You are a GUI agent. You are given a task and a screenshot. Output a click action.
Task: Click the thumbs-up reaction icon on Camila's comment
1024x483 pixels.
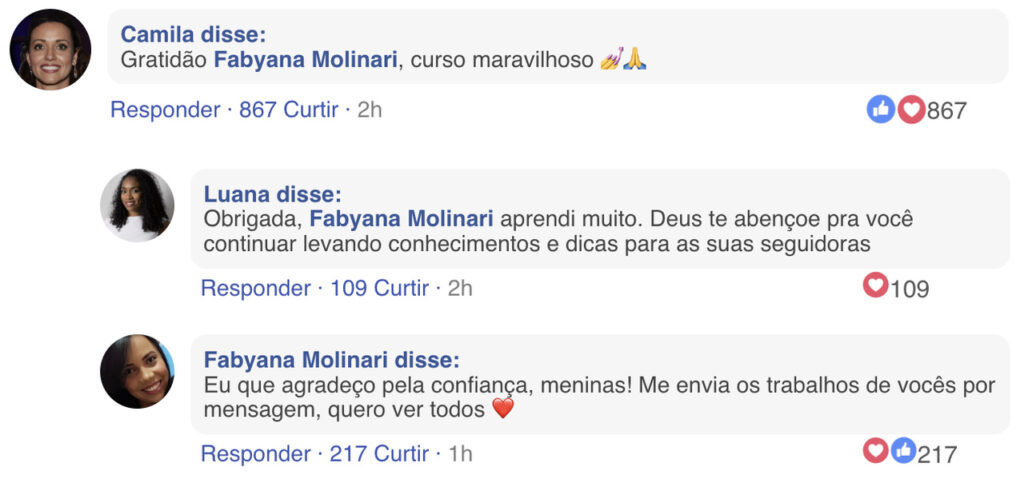(x=881, y=109)
